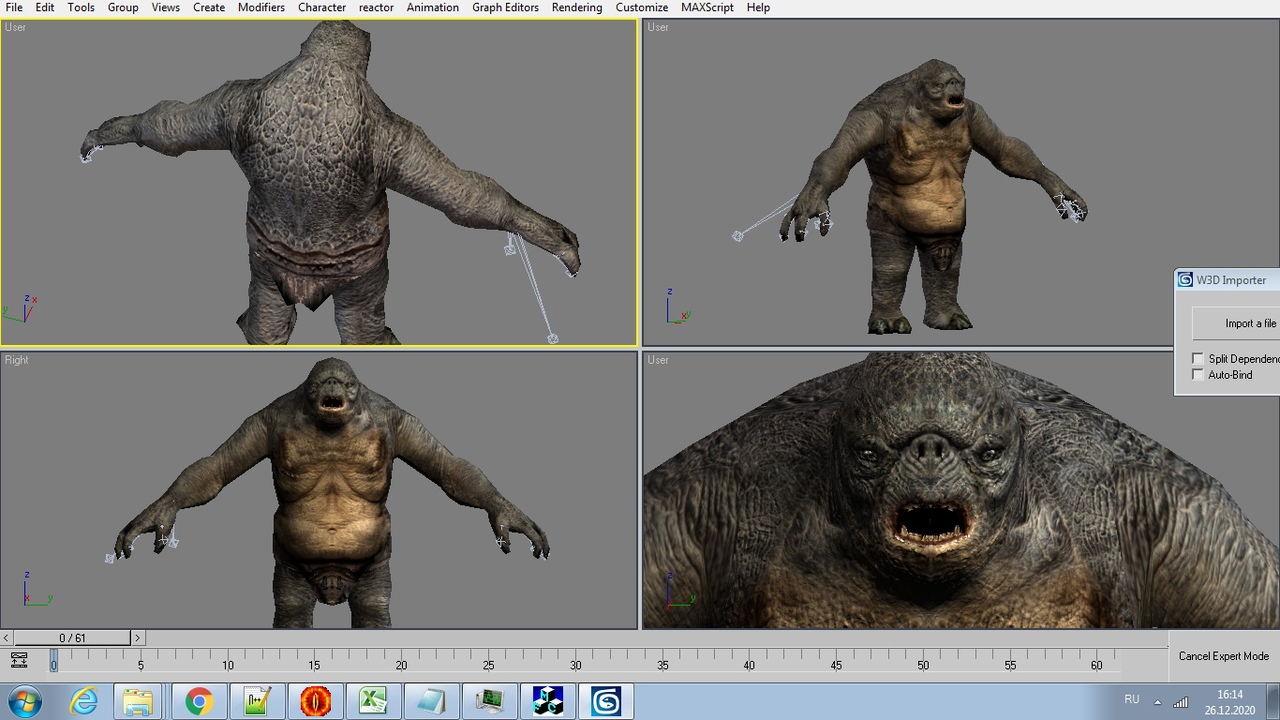Open the mini curve editor icon beside timeline
This screenshot has height=720, width=1280.
coord(18,660)
